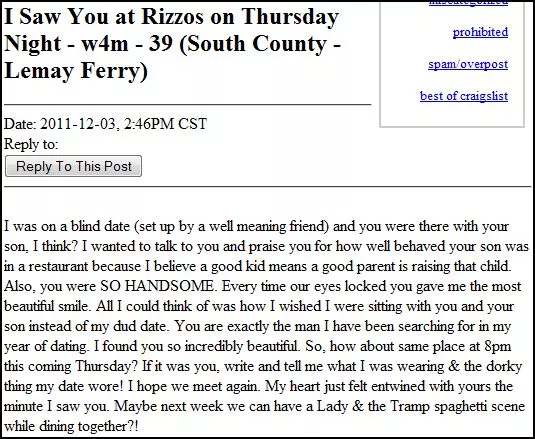Flag the post as spam/overpost
Screen dimensions: 535x439
[468, 64]
